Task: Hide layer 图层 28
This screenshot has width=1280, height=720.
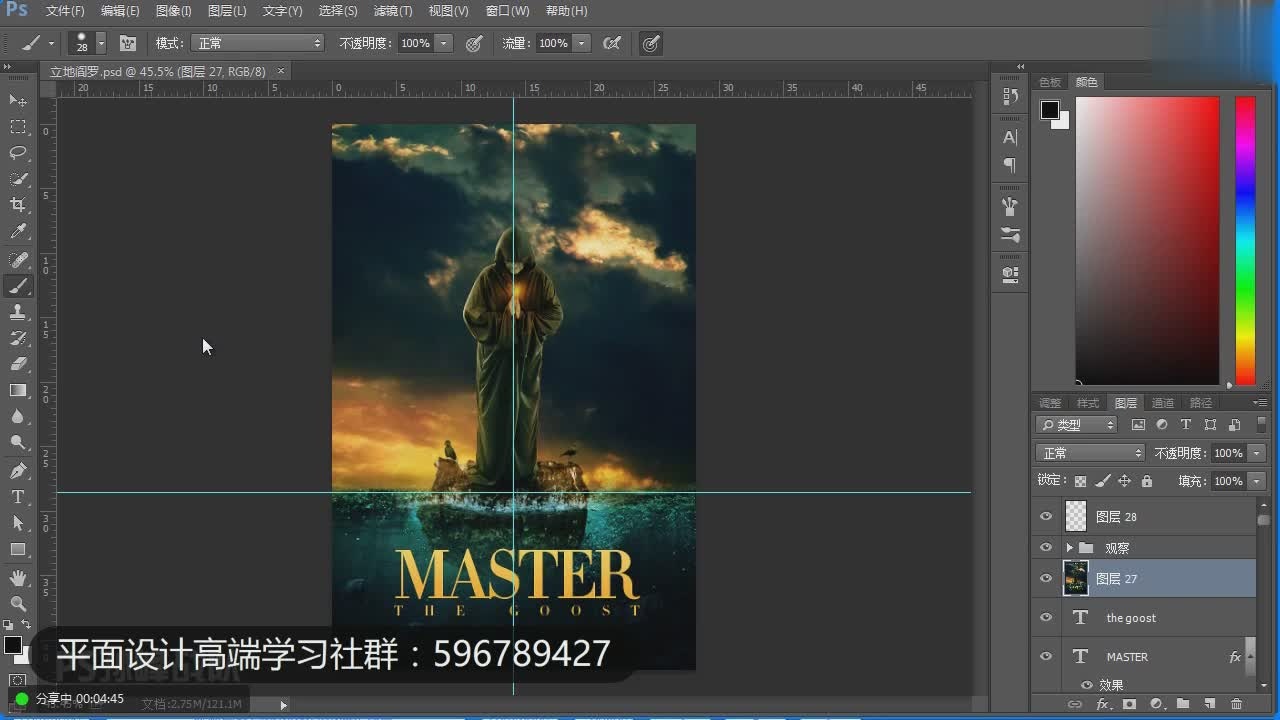Action: pos(1046,517)
